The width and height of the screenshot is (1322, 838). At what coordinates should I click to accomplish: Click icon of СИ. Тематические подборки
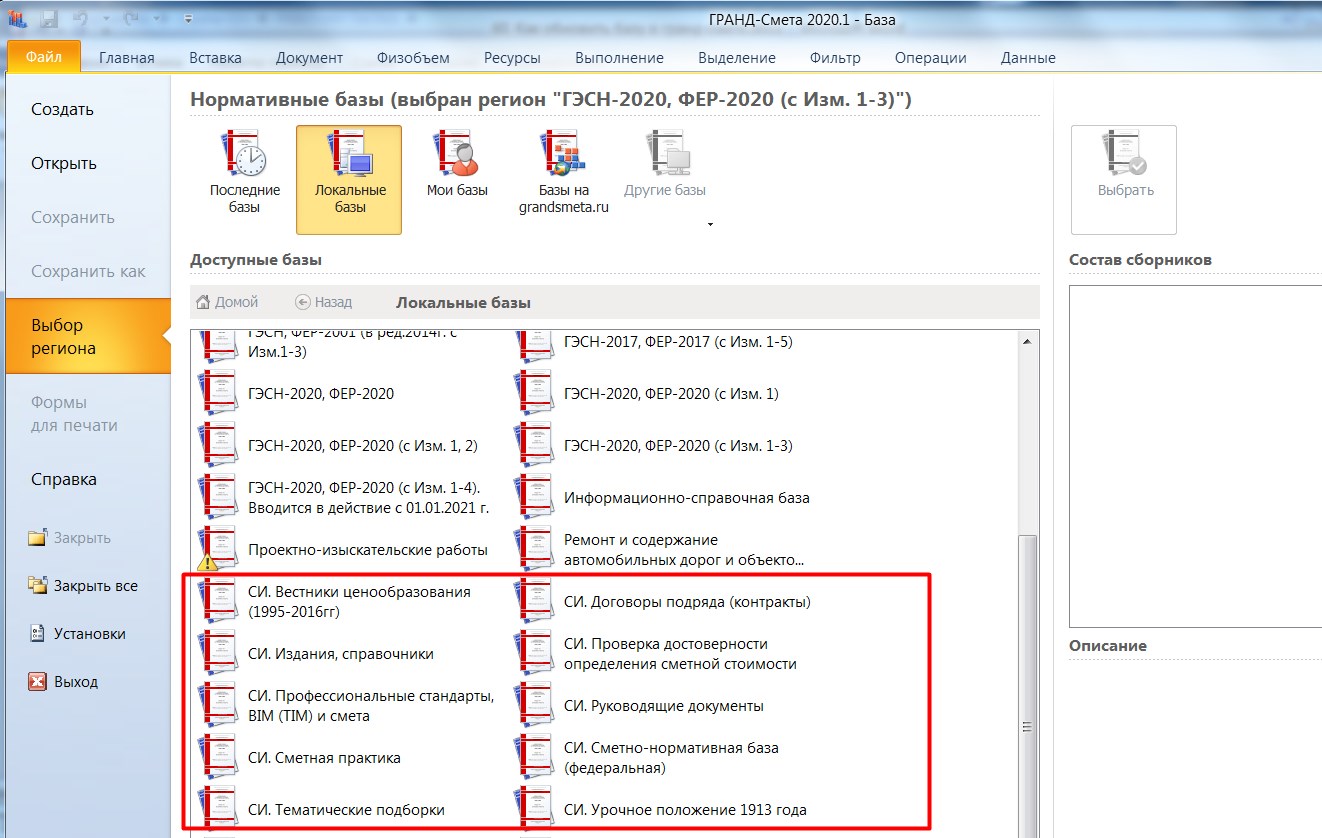[217, 808]
